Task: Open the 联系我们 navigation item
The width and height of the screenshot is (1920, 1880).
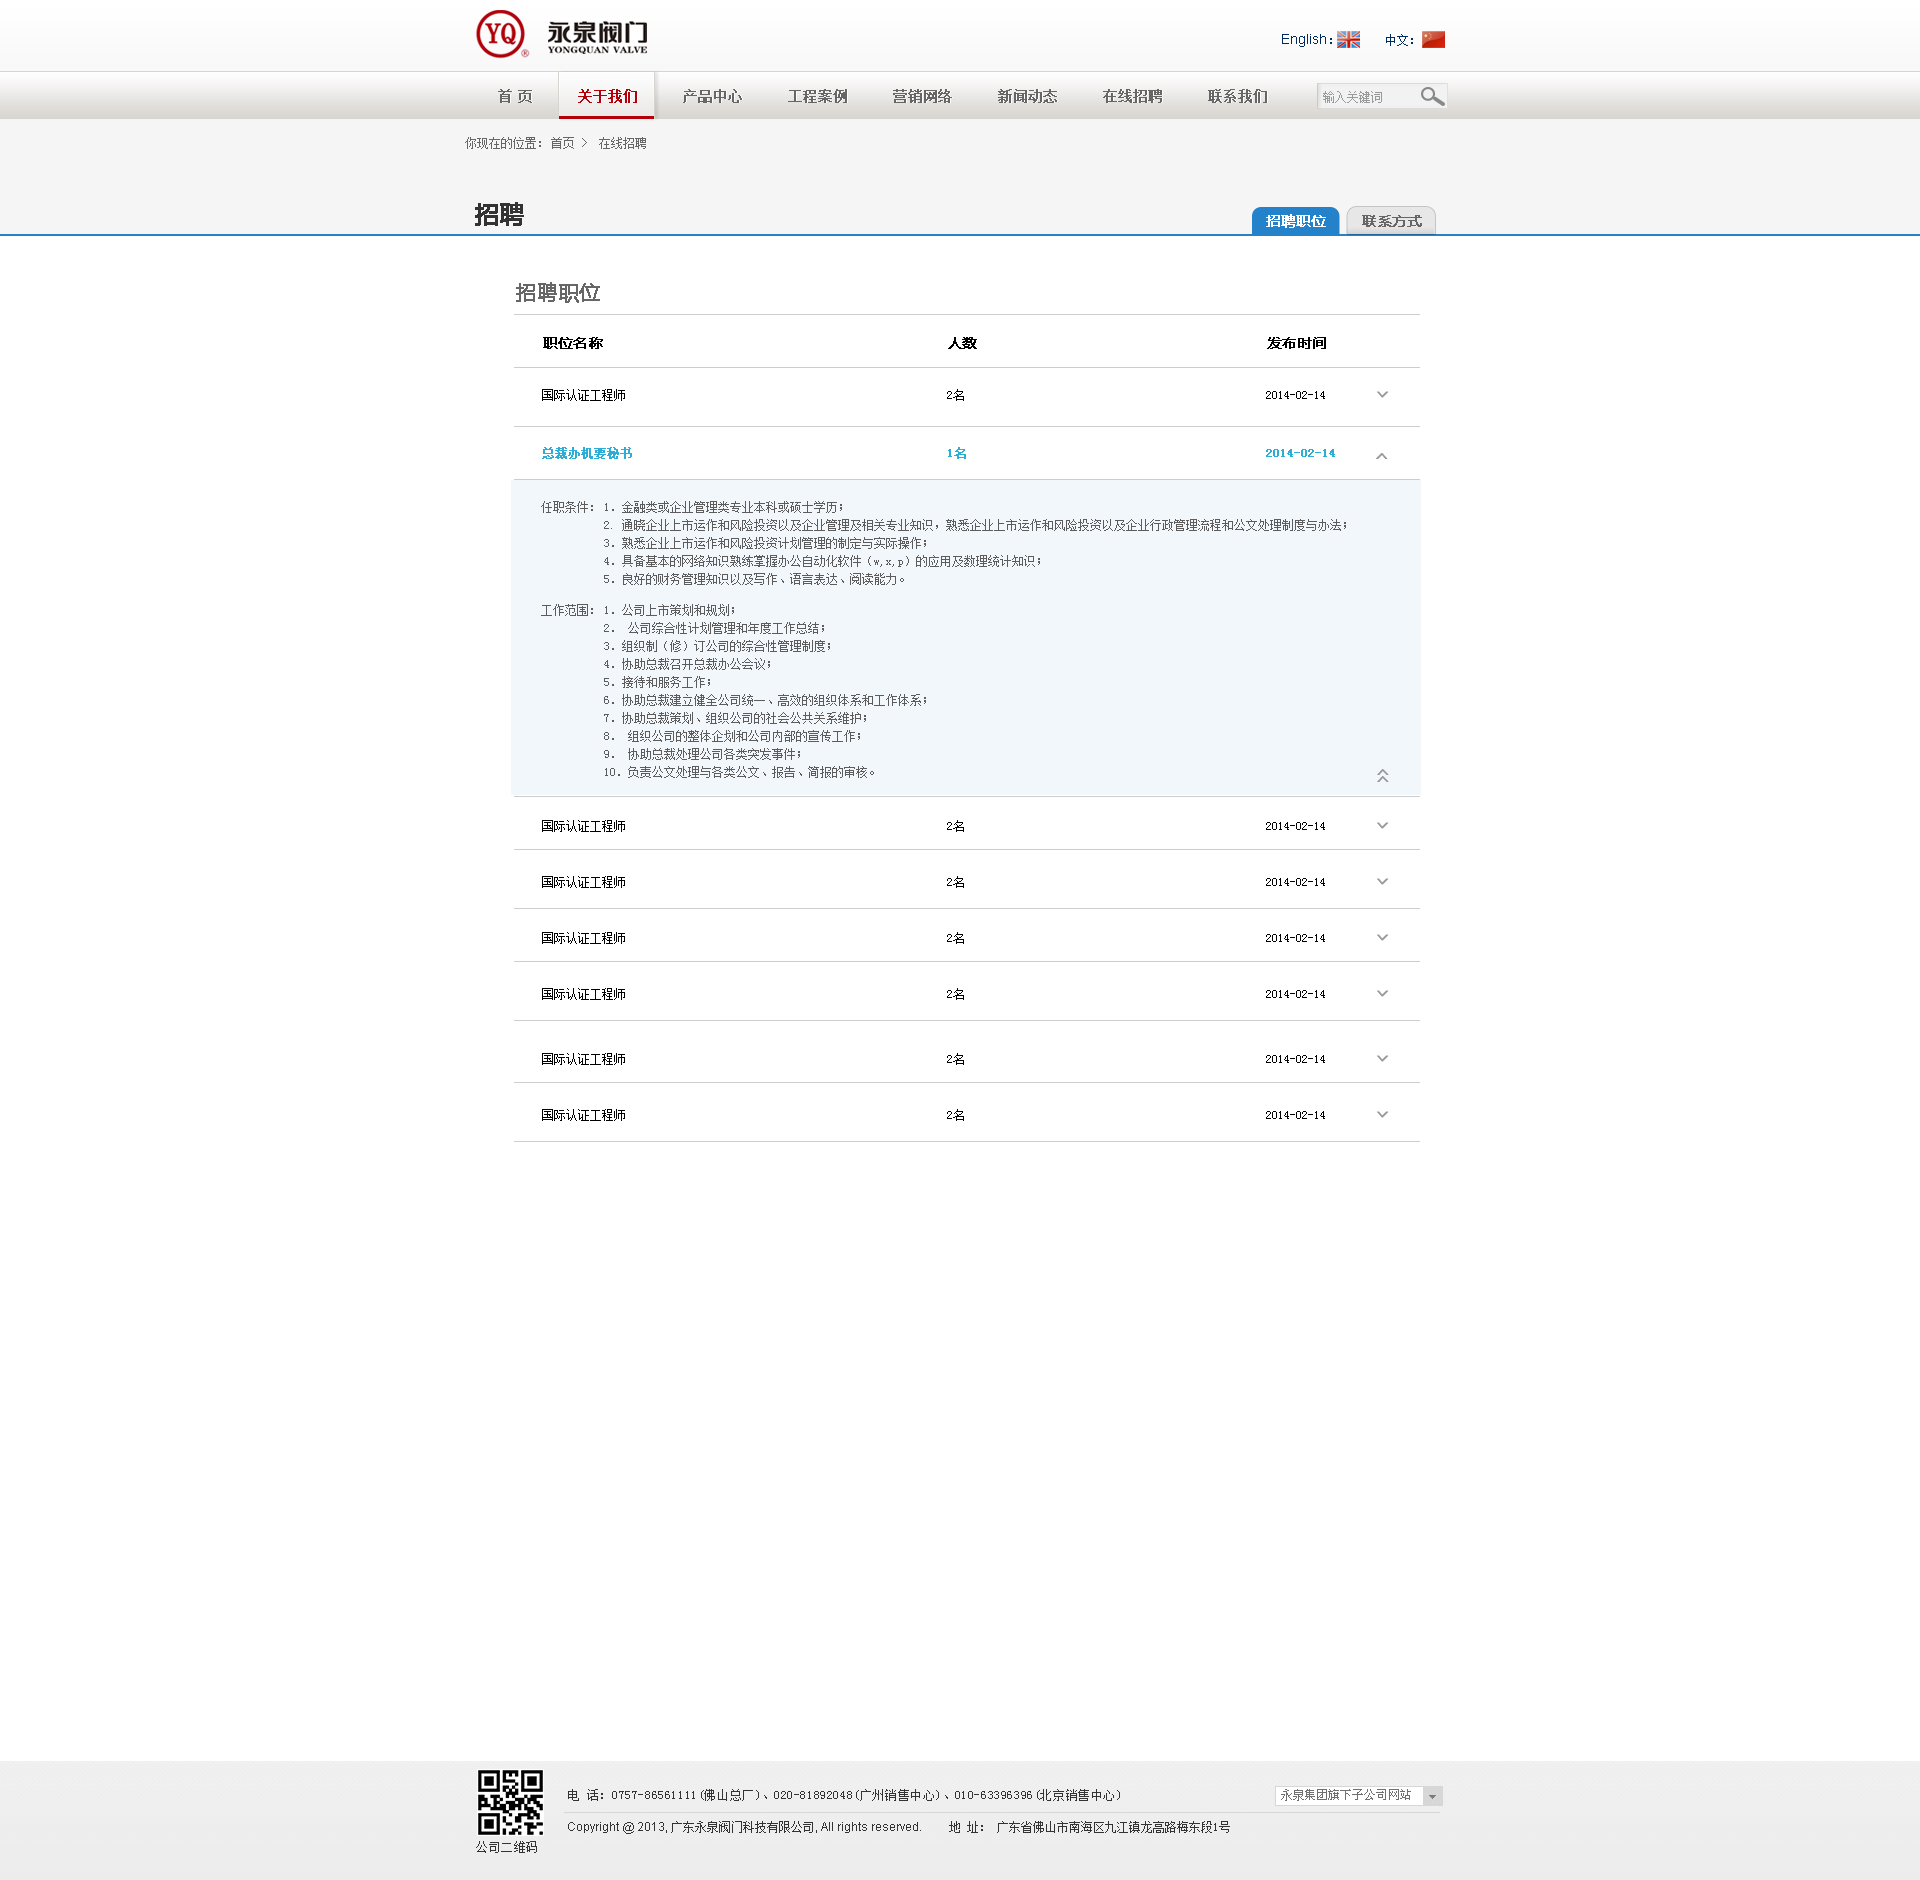Action: (x=1237, y=96)
